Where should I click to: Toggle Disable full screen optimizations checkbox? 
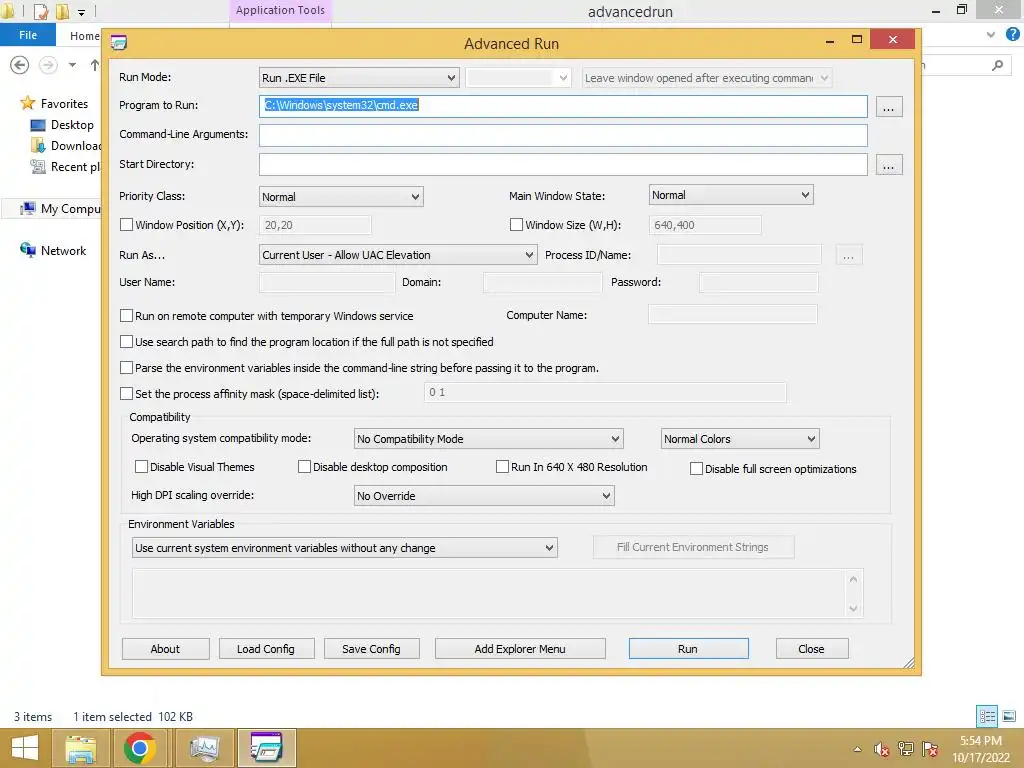pyautogui.click(x=697, y=468)
